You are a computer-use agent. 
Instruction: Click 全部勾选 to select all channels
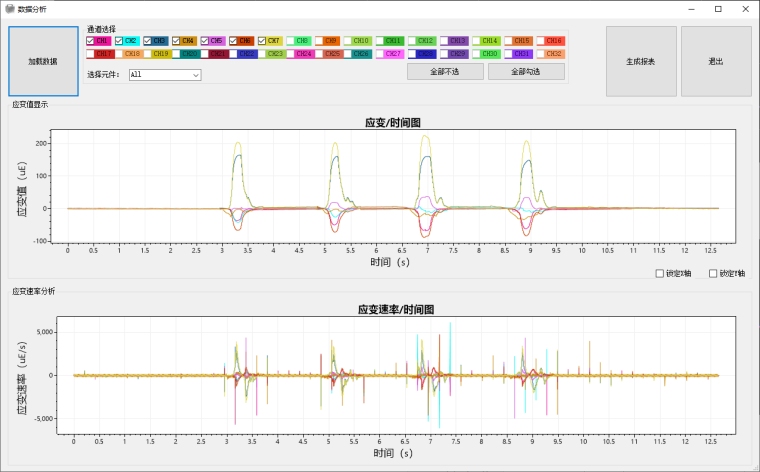click(526, 72)
